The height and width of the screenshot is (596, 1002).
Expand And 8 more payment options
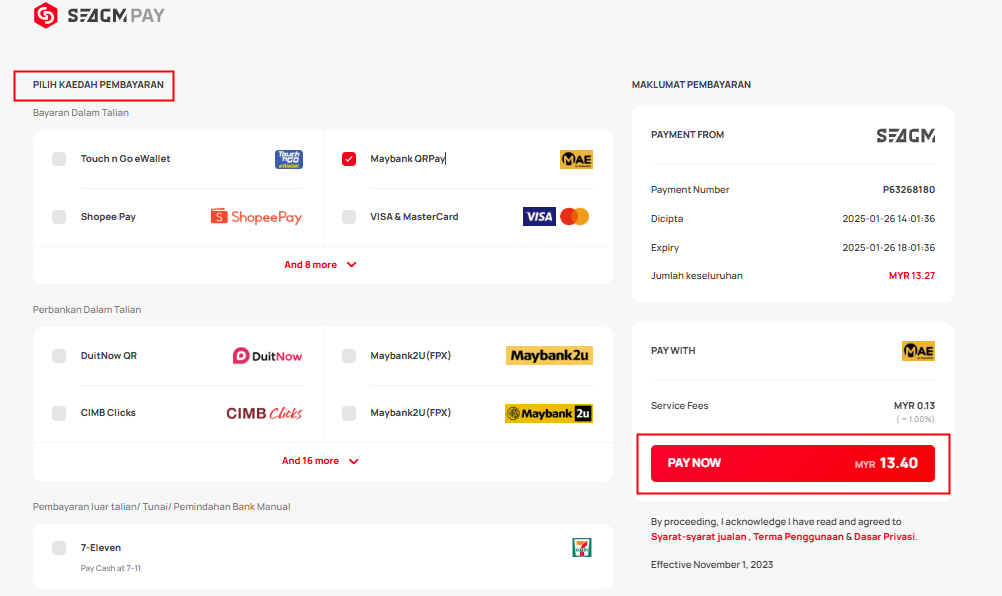click(320, 264)
